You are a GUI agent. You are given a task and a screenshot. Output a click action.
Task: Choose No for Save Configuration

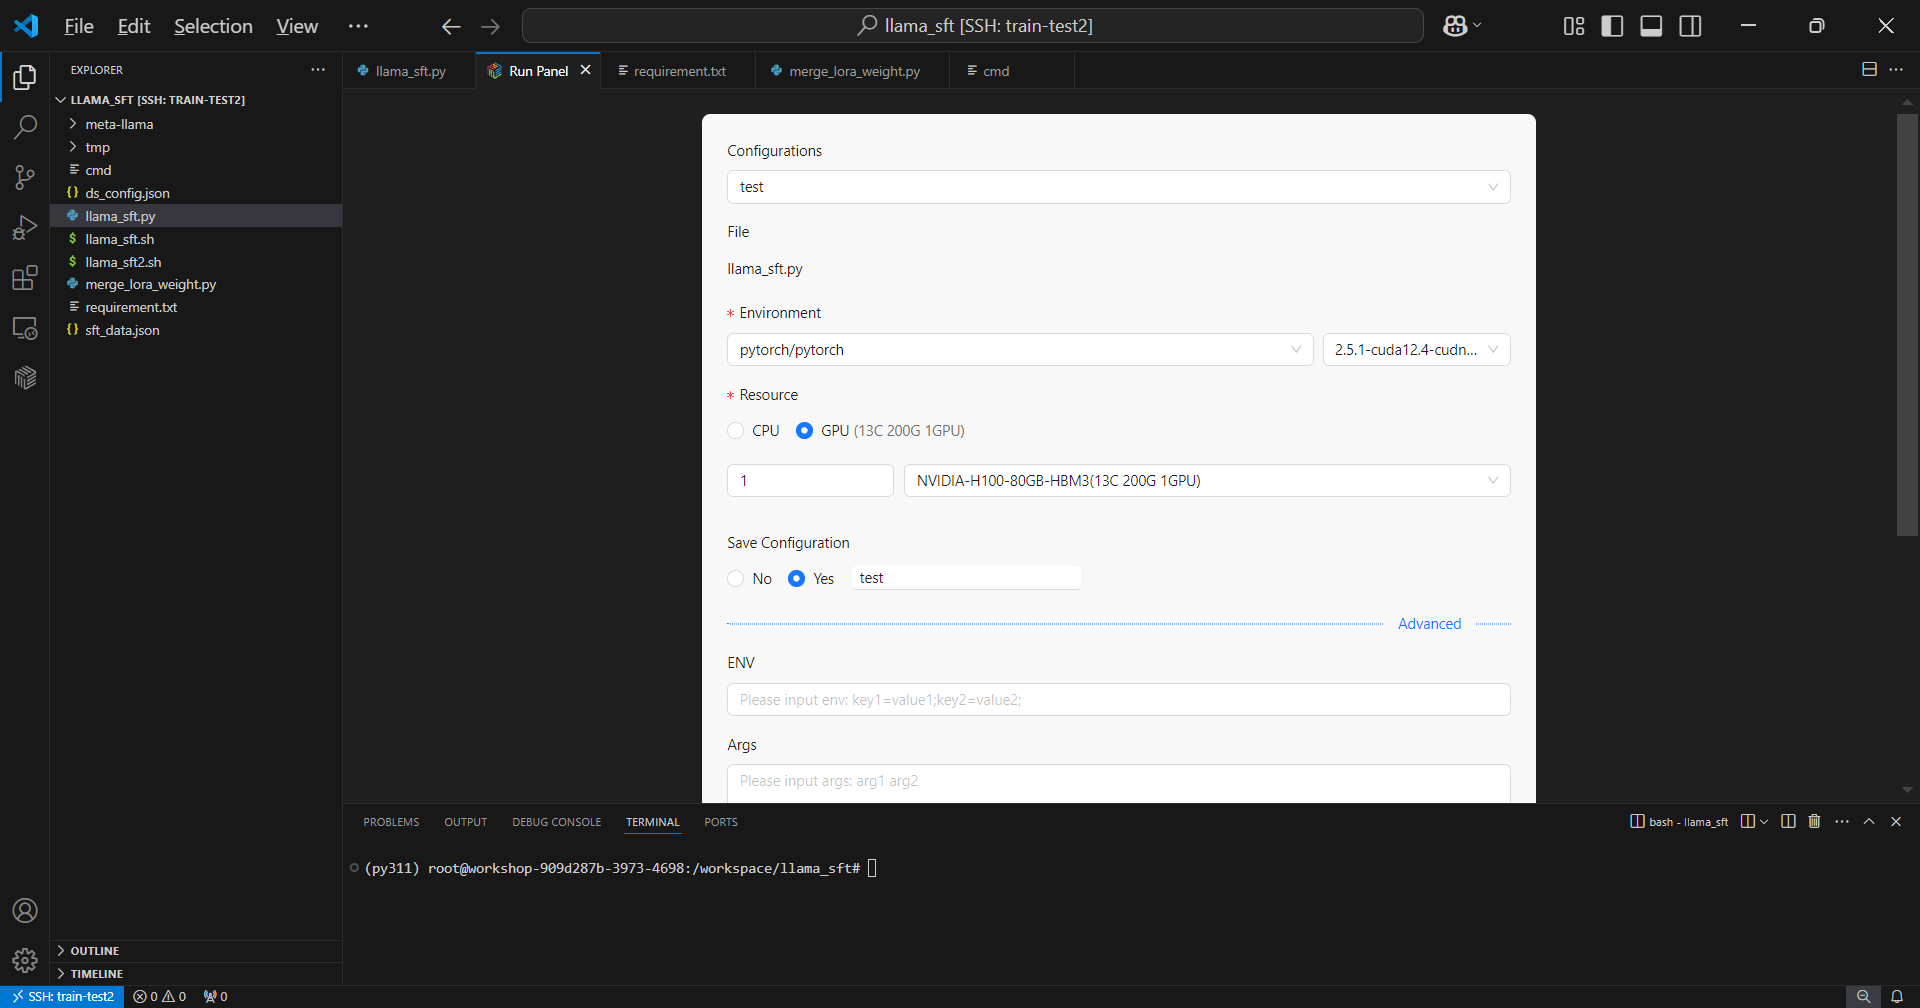736,579
